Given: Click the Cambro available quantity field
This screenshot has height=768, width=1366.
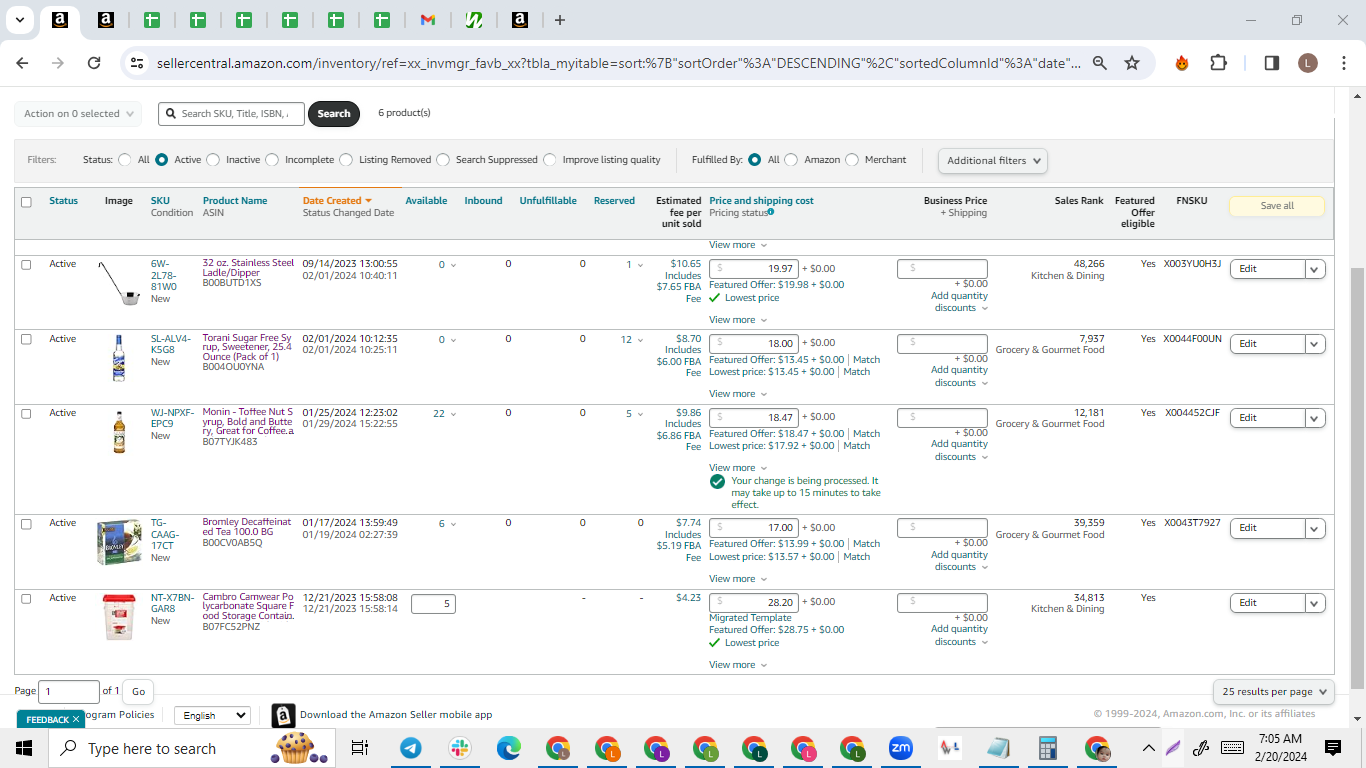Looking at the screenshot, I should pos(434,603).
